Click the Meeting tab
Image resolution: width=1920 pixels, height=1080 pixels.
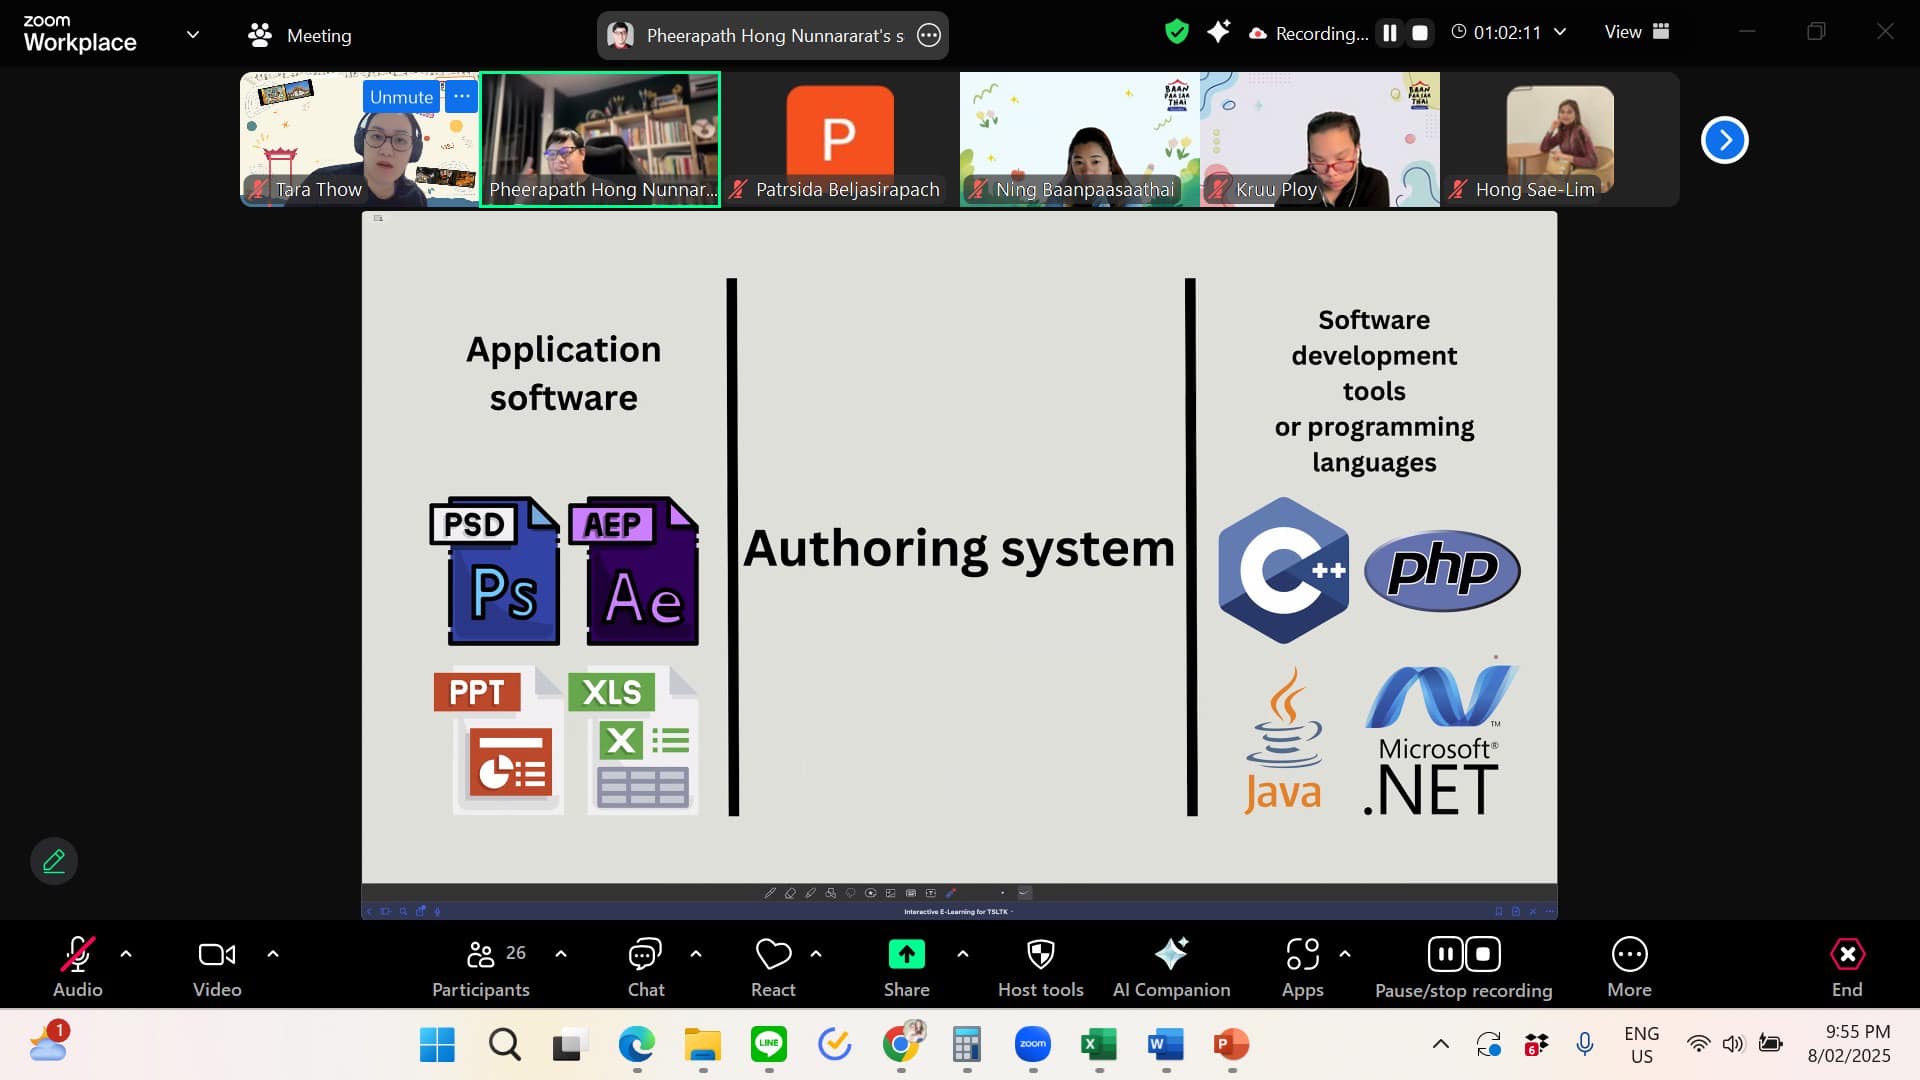(300, 35)
